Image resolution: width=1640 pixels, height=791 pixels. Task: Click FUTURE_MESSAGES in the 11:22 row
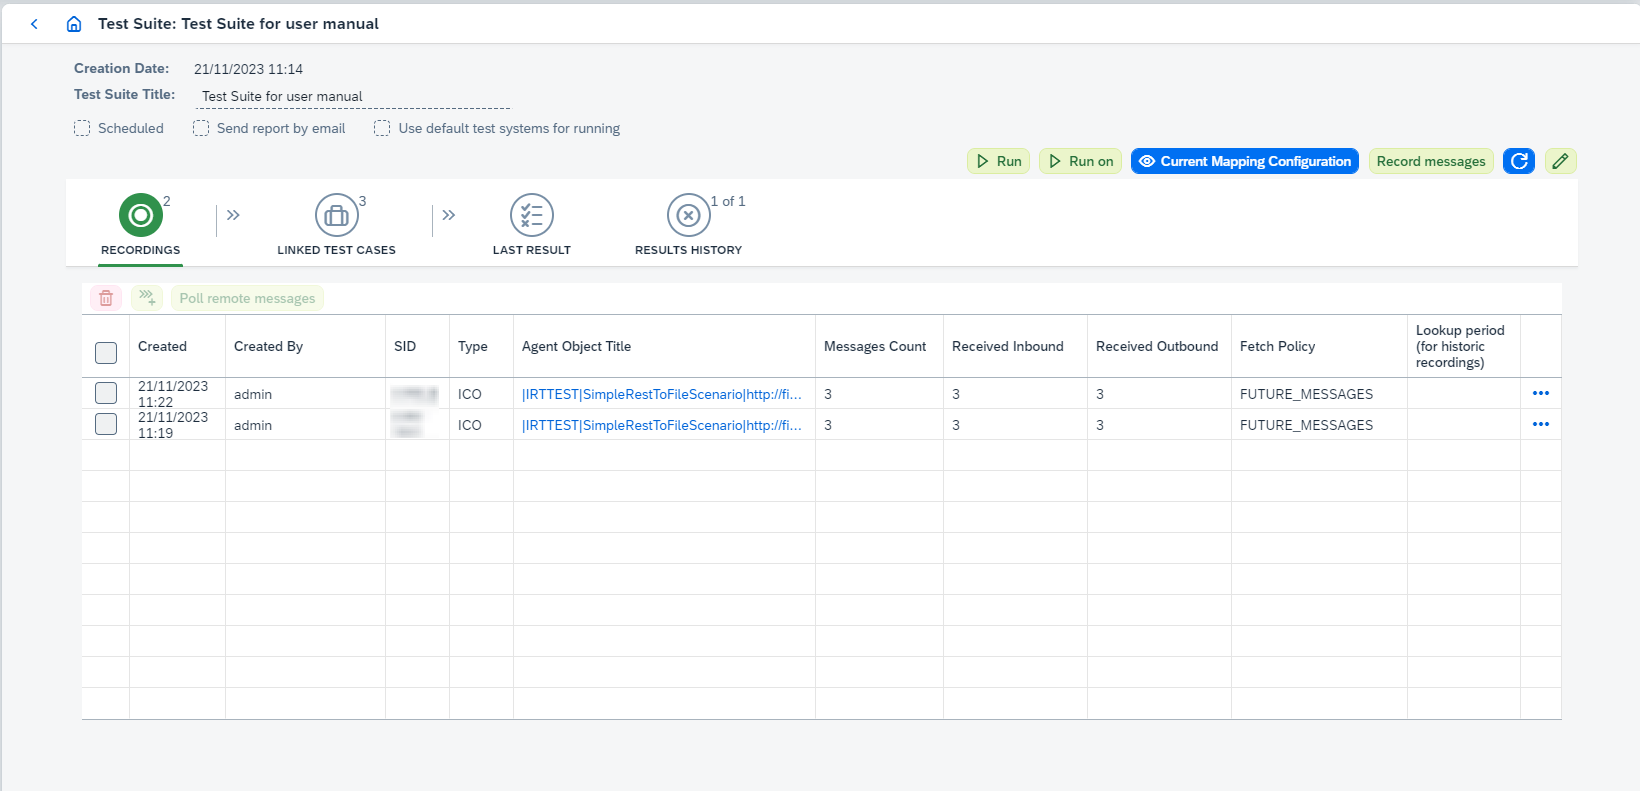coord(1306,394)
